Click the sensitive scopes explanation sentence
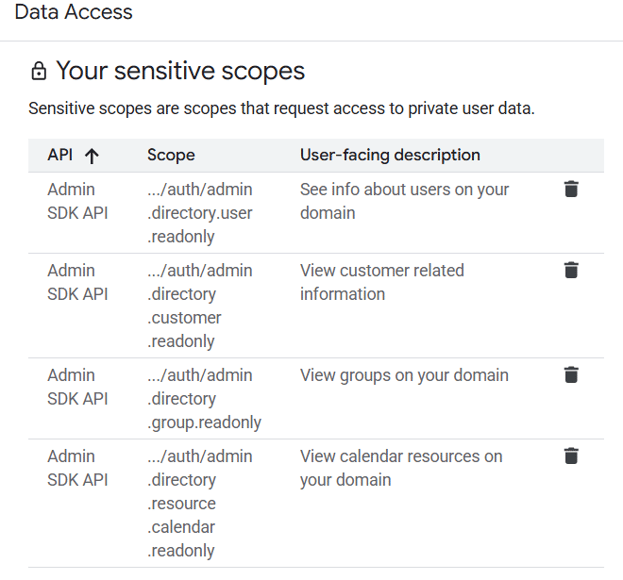Screen dimensions: 623x580 click(x=281, y=108)
